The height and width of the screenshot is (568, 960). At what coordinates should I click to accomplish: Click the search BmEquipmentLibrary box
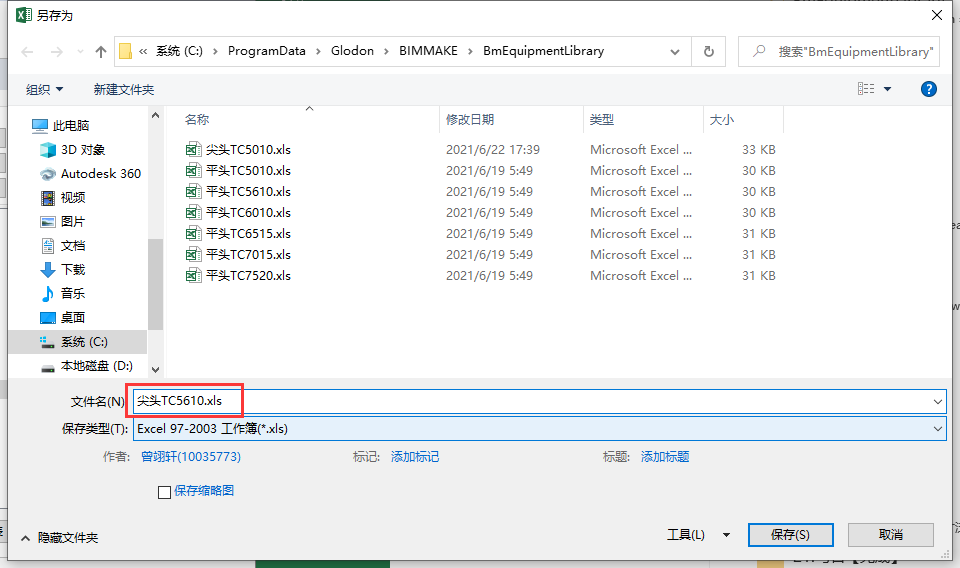pyautogui.click(x=839, y=52)
